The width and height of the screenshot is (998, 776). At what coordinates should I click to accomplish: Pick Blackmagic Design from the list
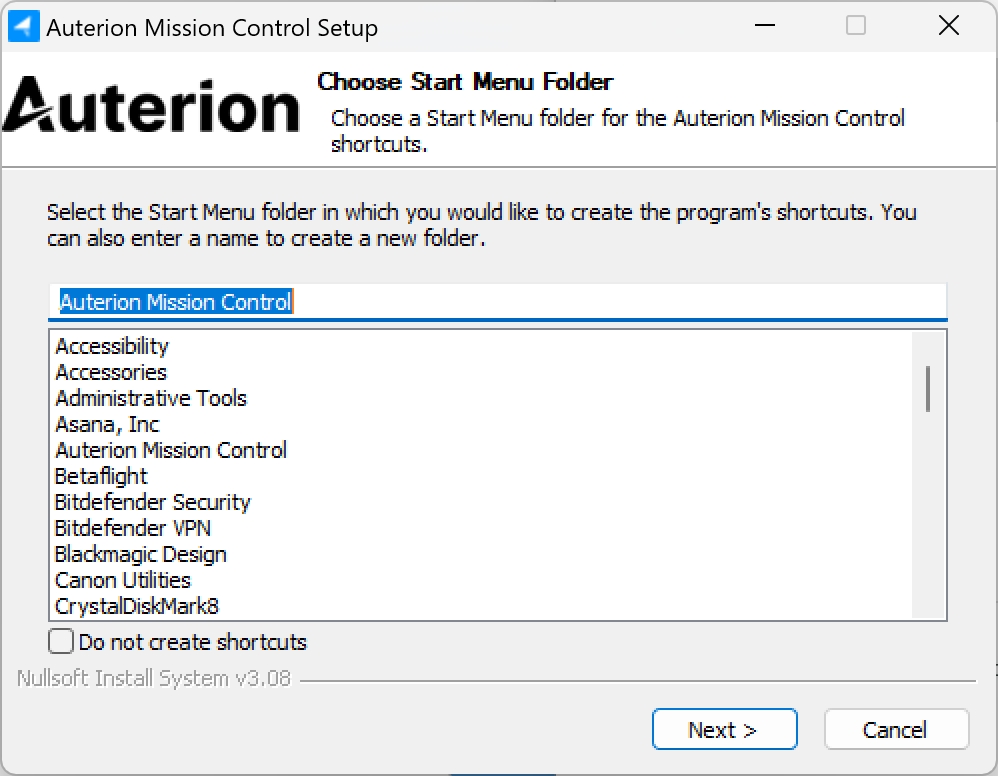coord(141,555)
